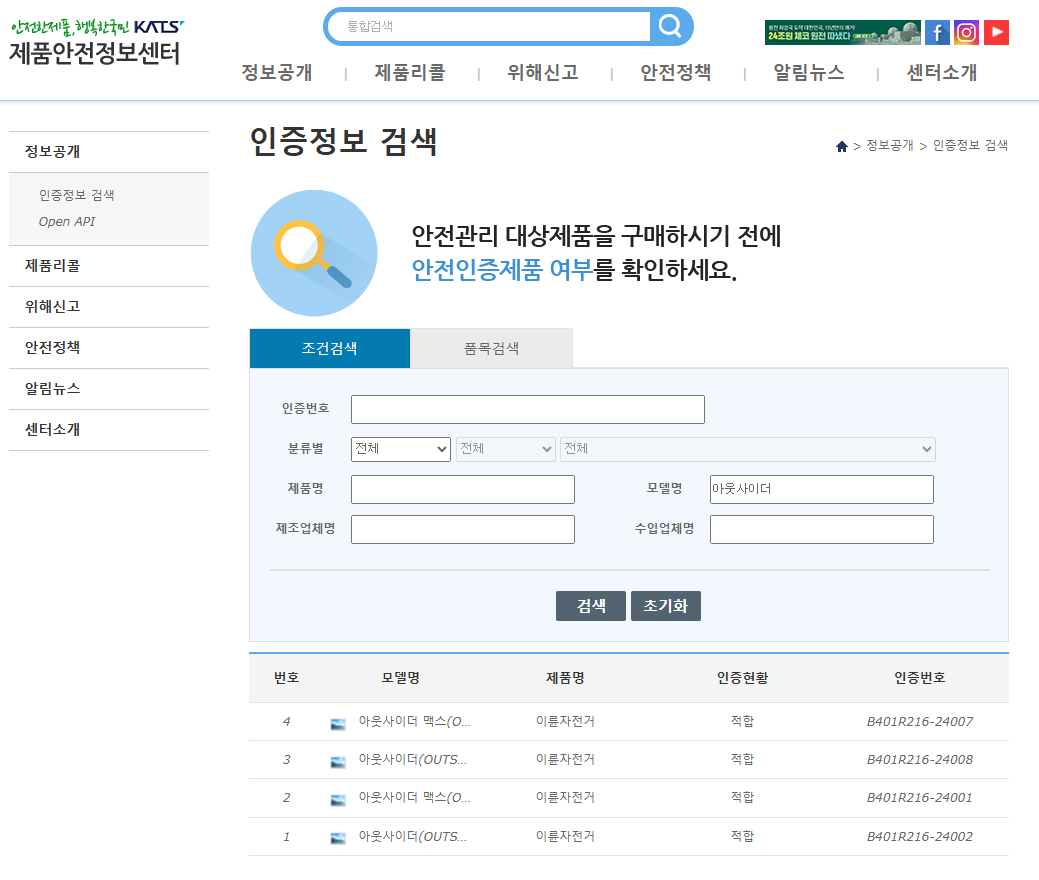Select 알림뉴스 in the sidebar

[52, 389]
